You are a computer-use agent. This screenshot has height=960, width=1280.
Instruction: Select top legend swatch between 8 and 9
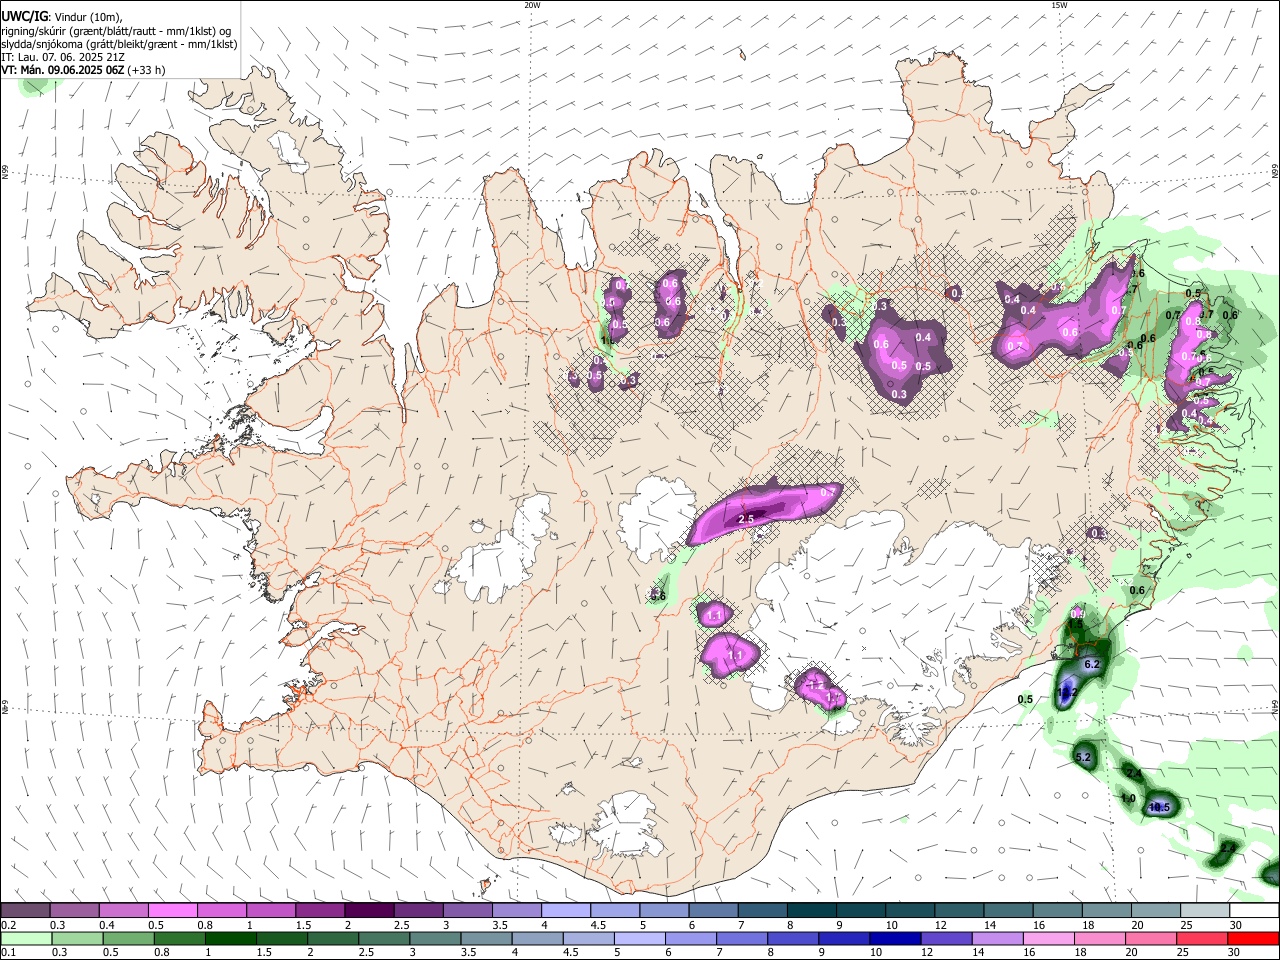click(810, 911)
